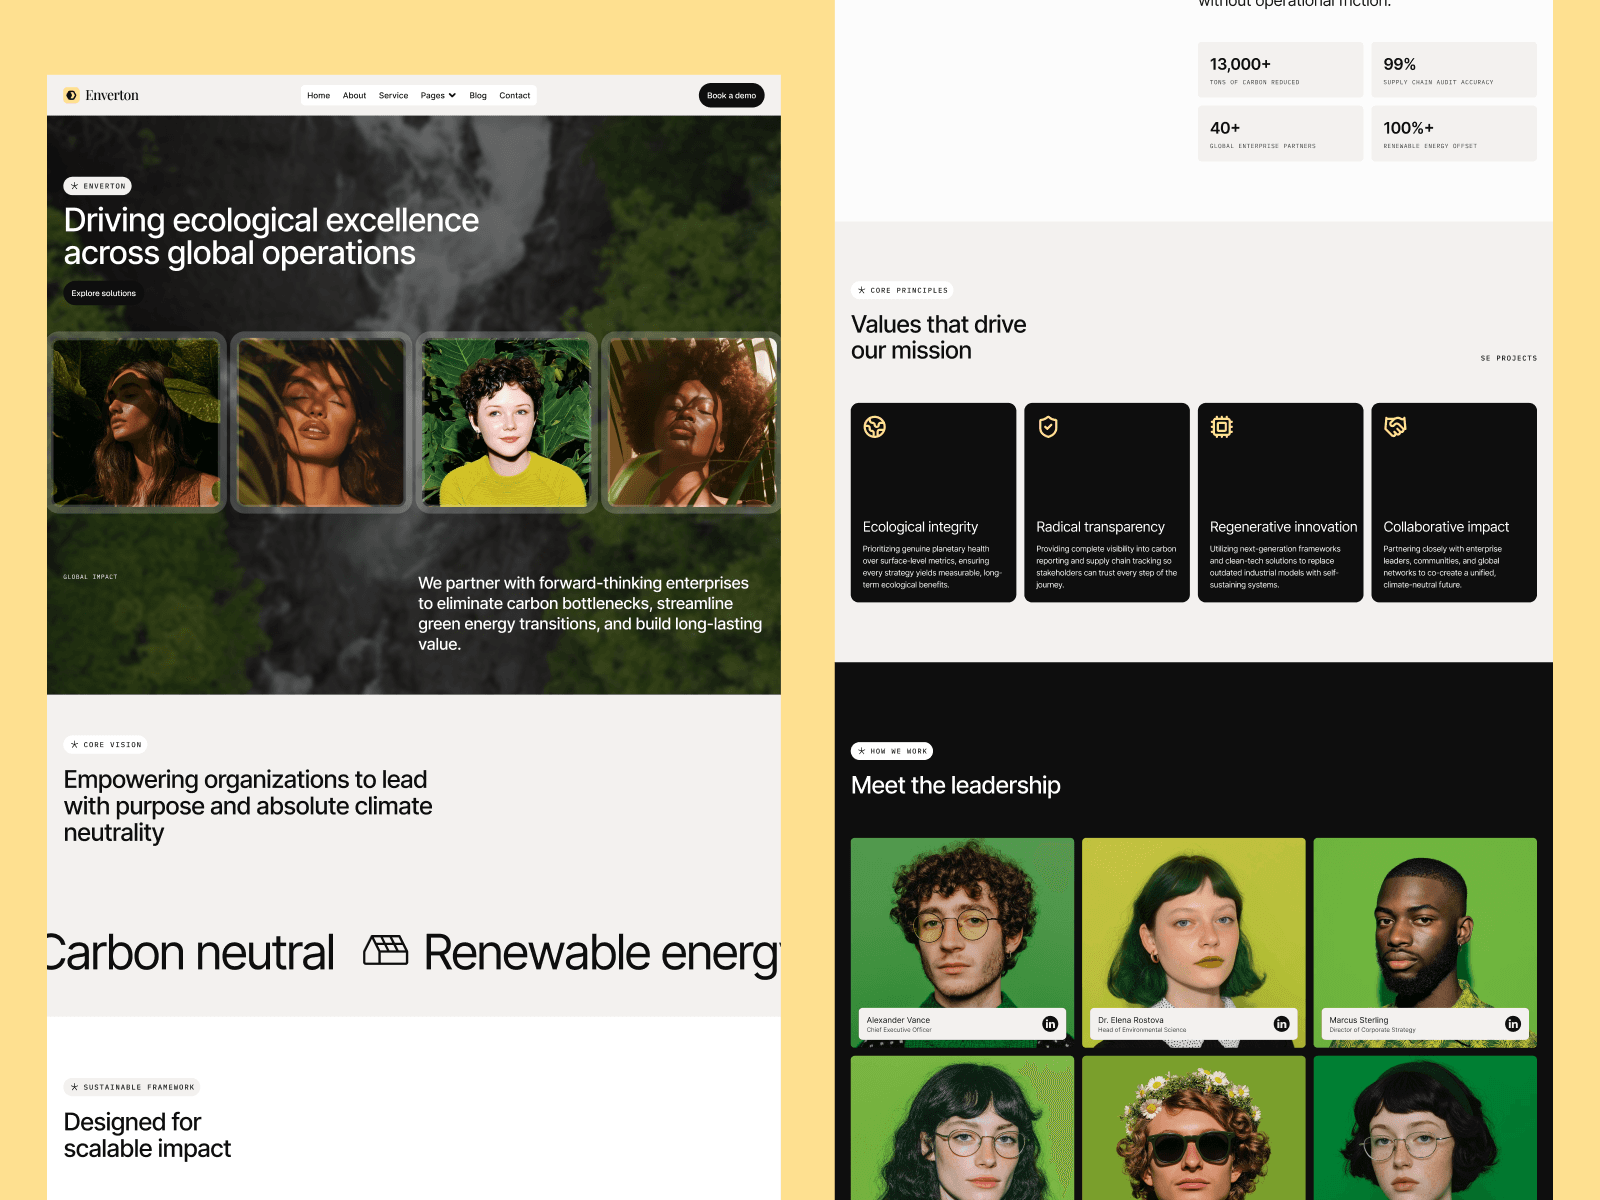This screenshot has width=1600, height=1200.
Task: Open Marcus Sterling's LinkedIn icon
Action: pyautogui.click(x=1513, y=1024)
